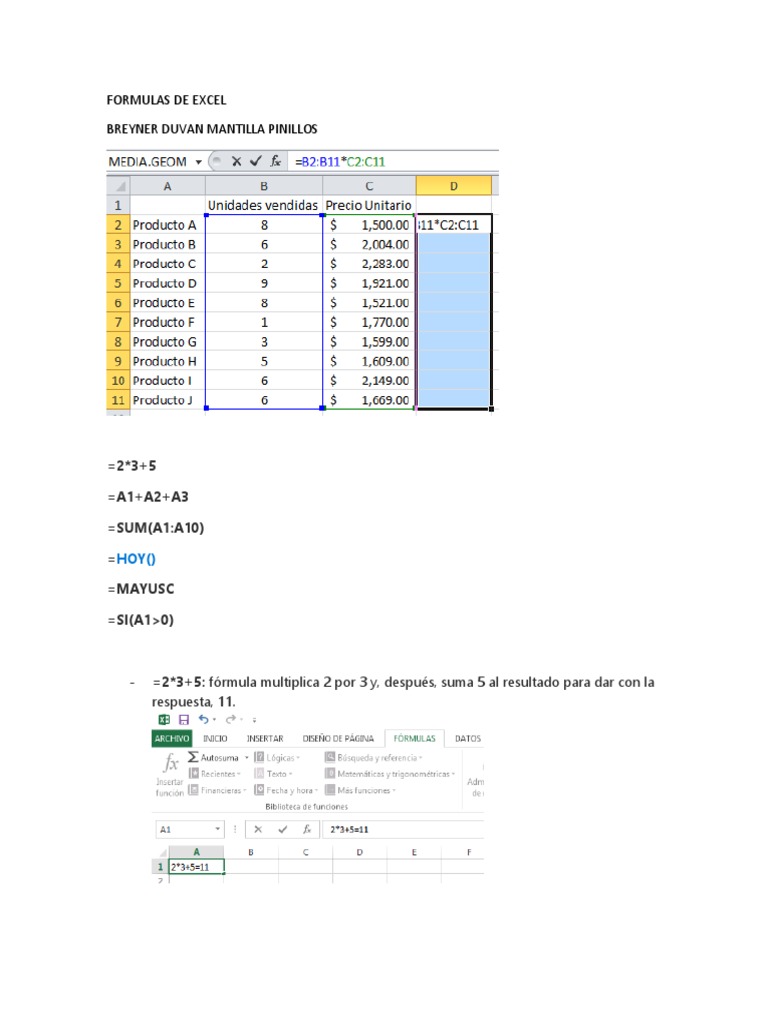The width and height of the screenshot is (768, 1024).
Task: Click the =SI(A1>0) text line
Action: 141,620
